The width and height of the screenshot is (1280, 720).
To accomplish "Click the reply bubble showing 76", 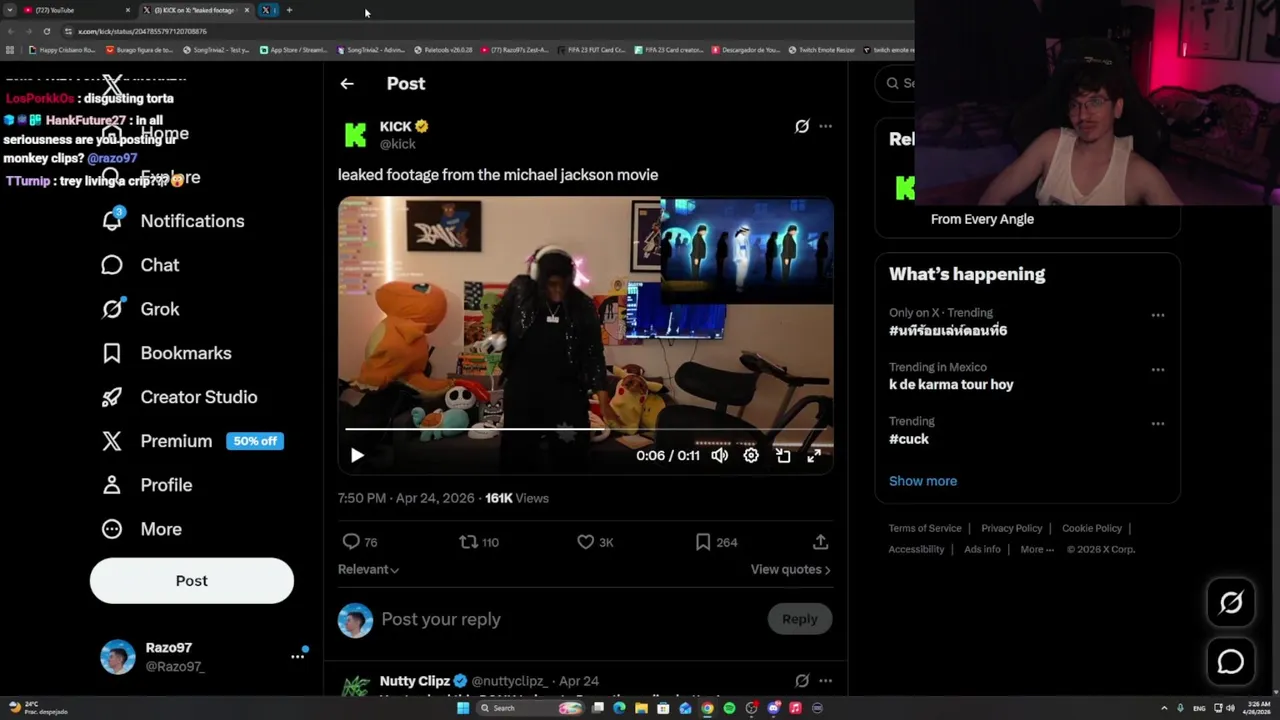I will point(351,542).
